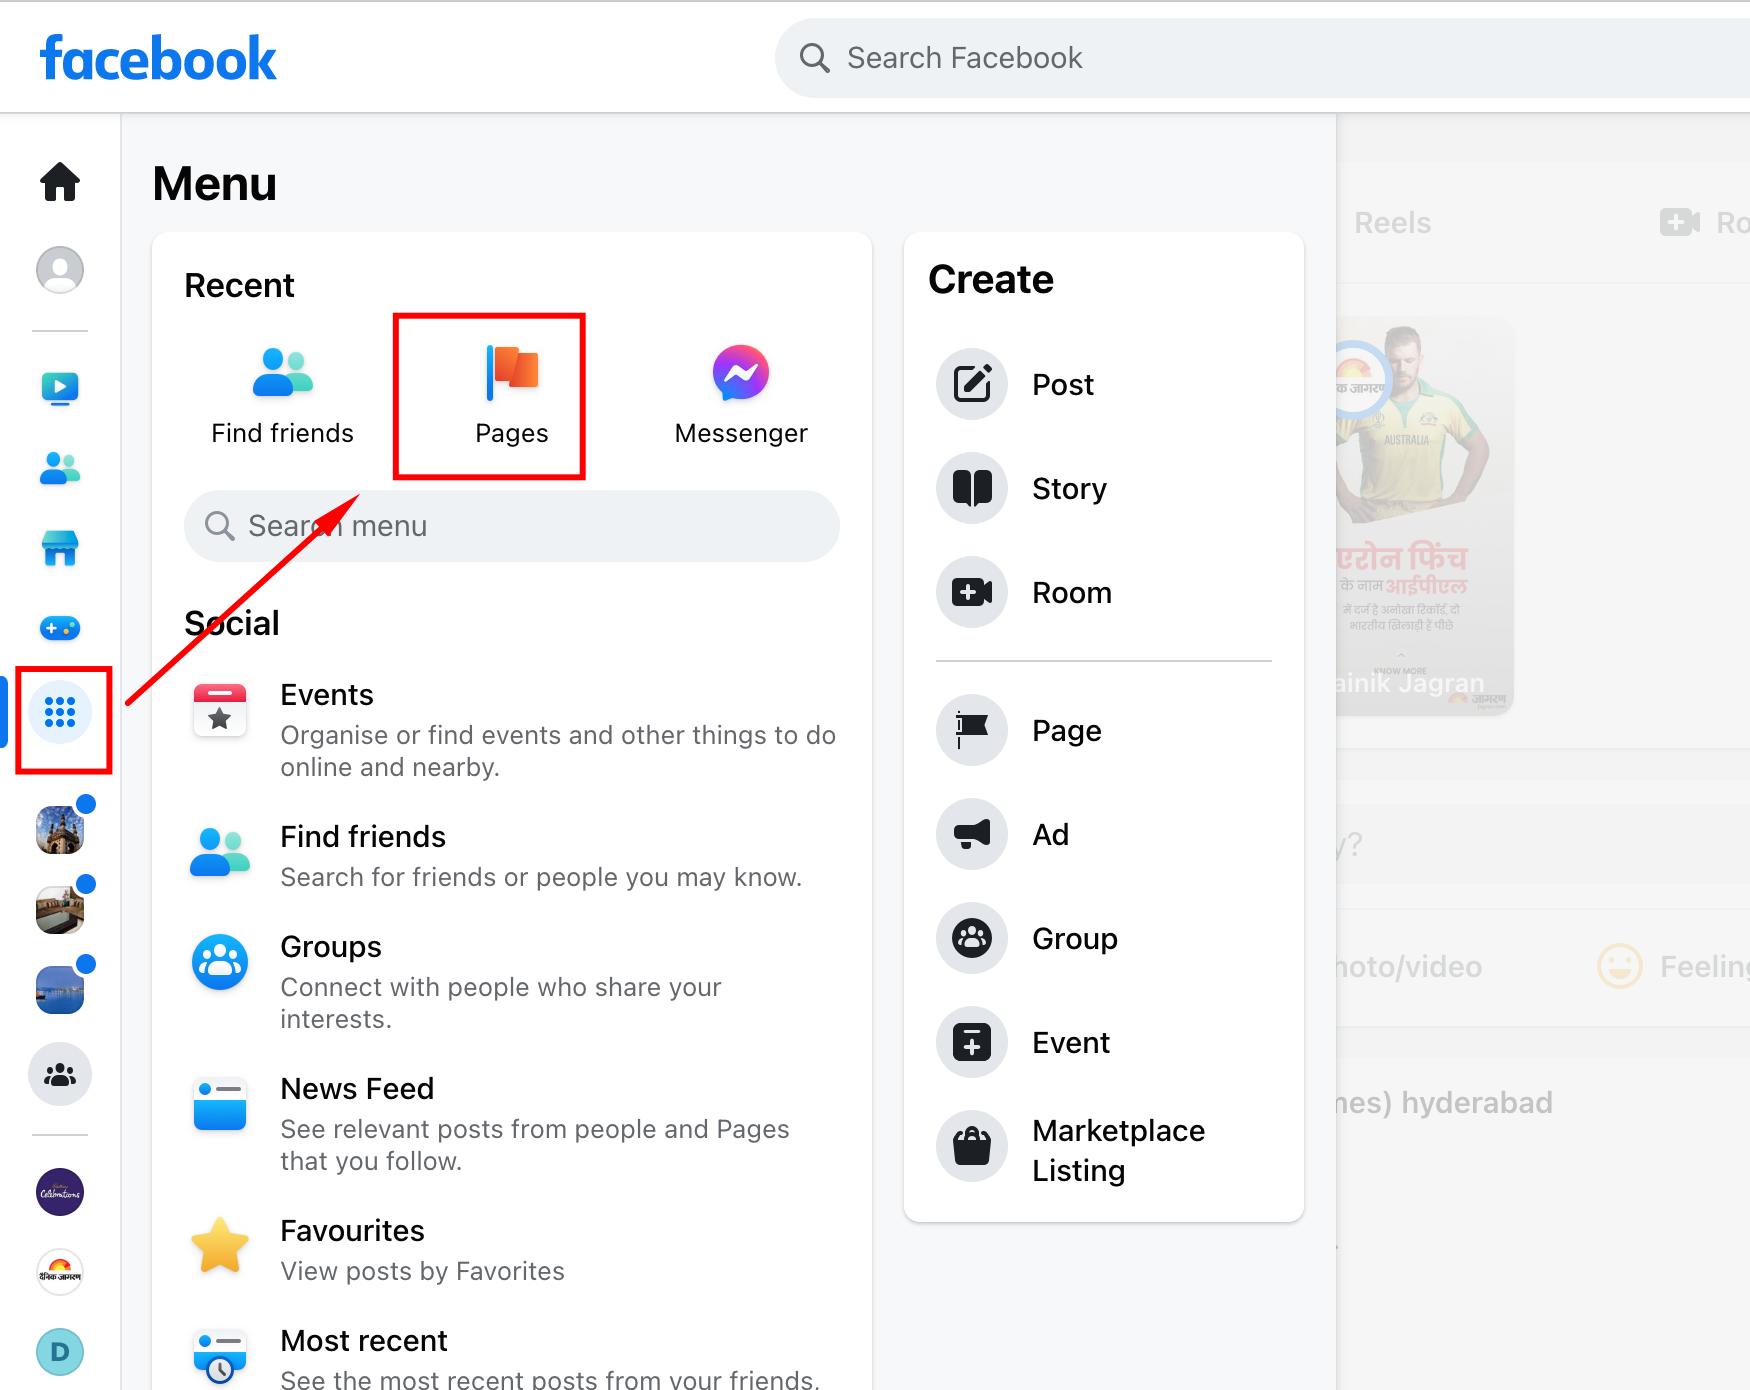Open the Watch video icon in sidebar
This screenshot has width=1750, height=1390.
[x=60, y=388]
